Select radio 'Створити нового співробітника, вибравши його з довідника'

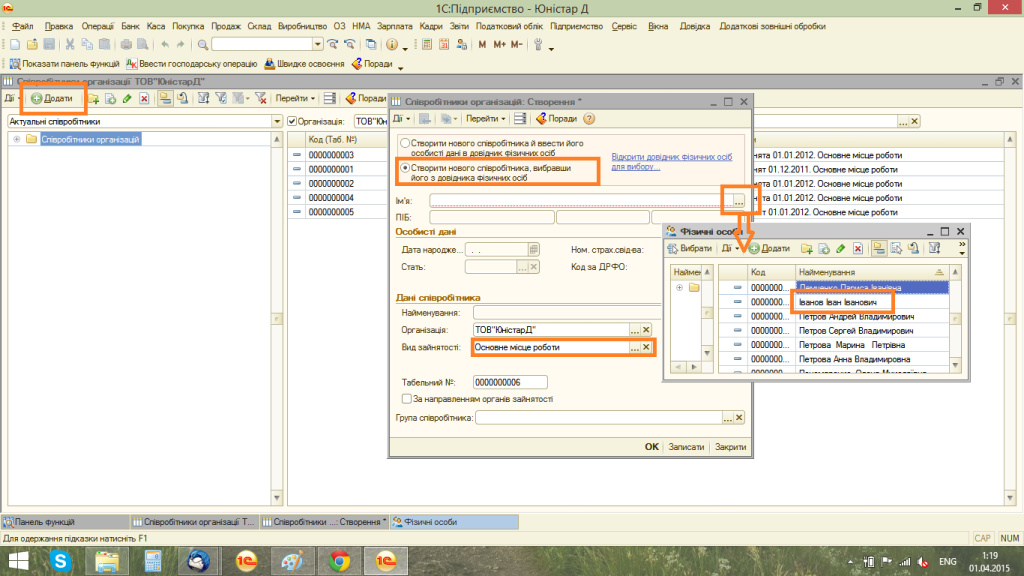(x=405, y=168)
